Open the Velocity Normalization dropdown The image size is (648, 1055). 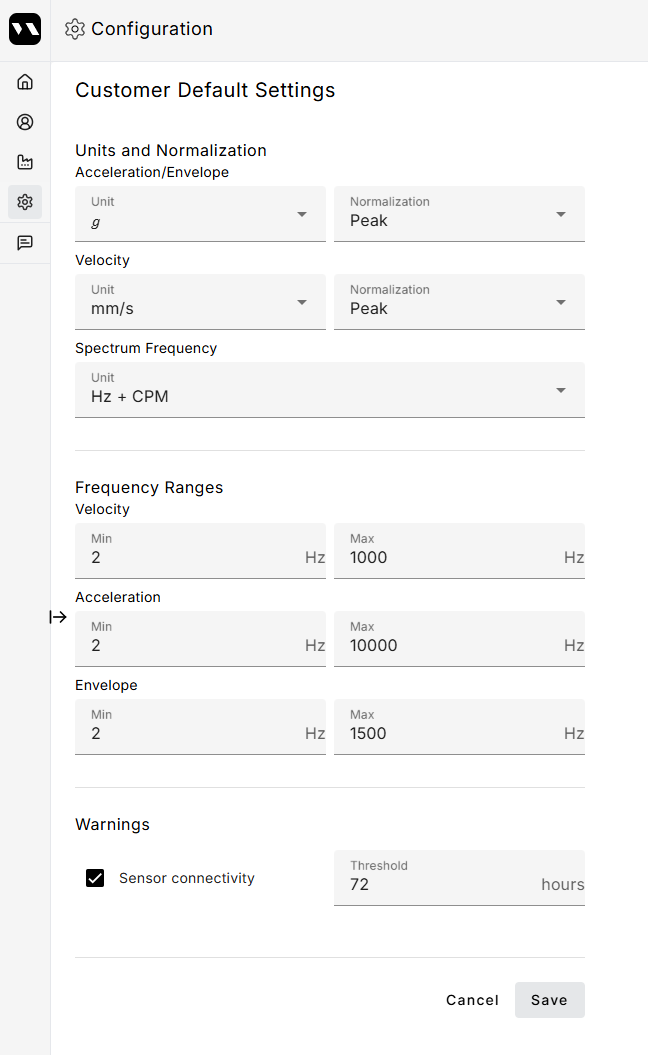pos(459,302)
